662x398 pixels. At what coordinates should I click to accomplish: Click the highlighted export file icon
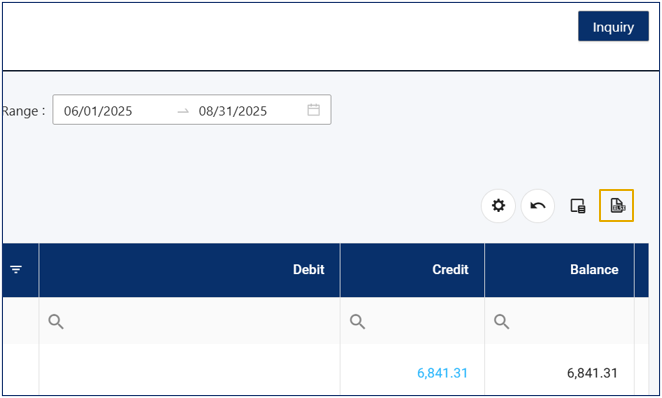(616, 206)
